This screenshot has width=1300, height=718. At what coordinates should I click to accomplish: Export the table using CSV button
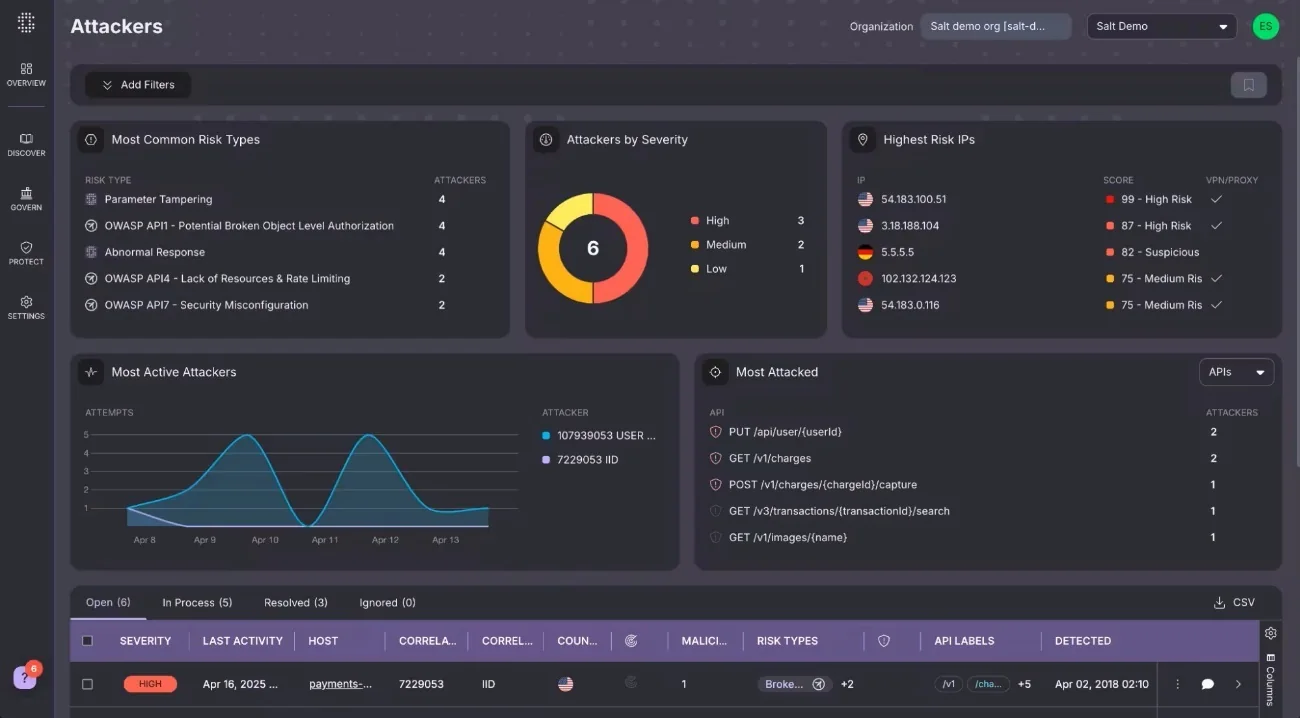(x=1234, y=602)
